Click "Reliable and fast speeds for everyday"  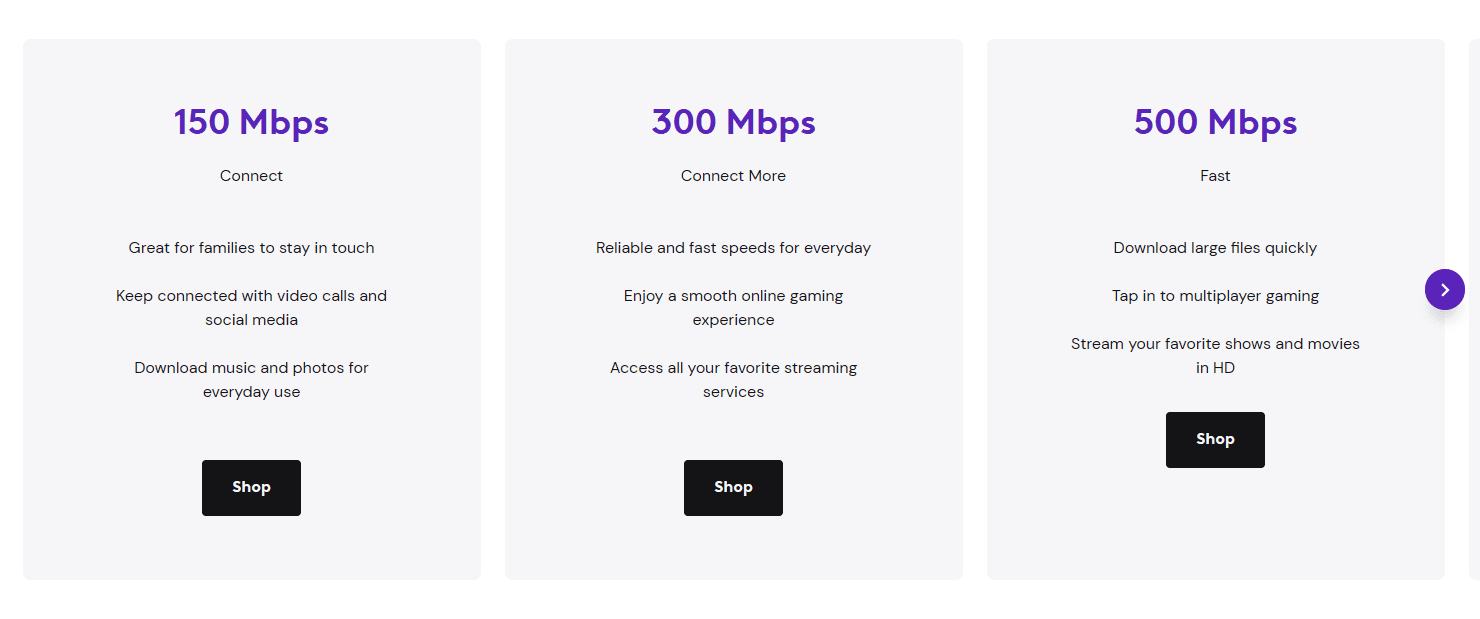coord(733,248)
